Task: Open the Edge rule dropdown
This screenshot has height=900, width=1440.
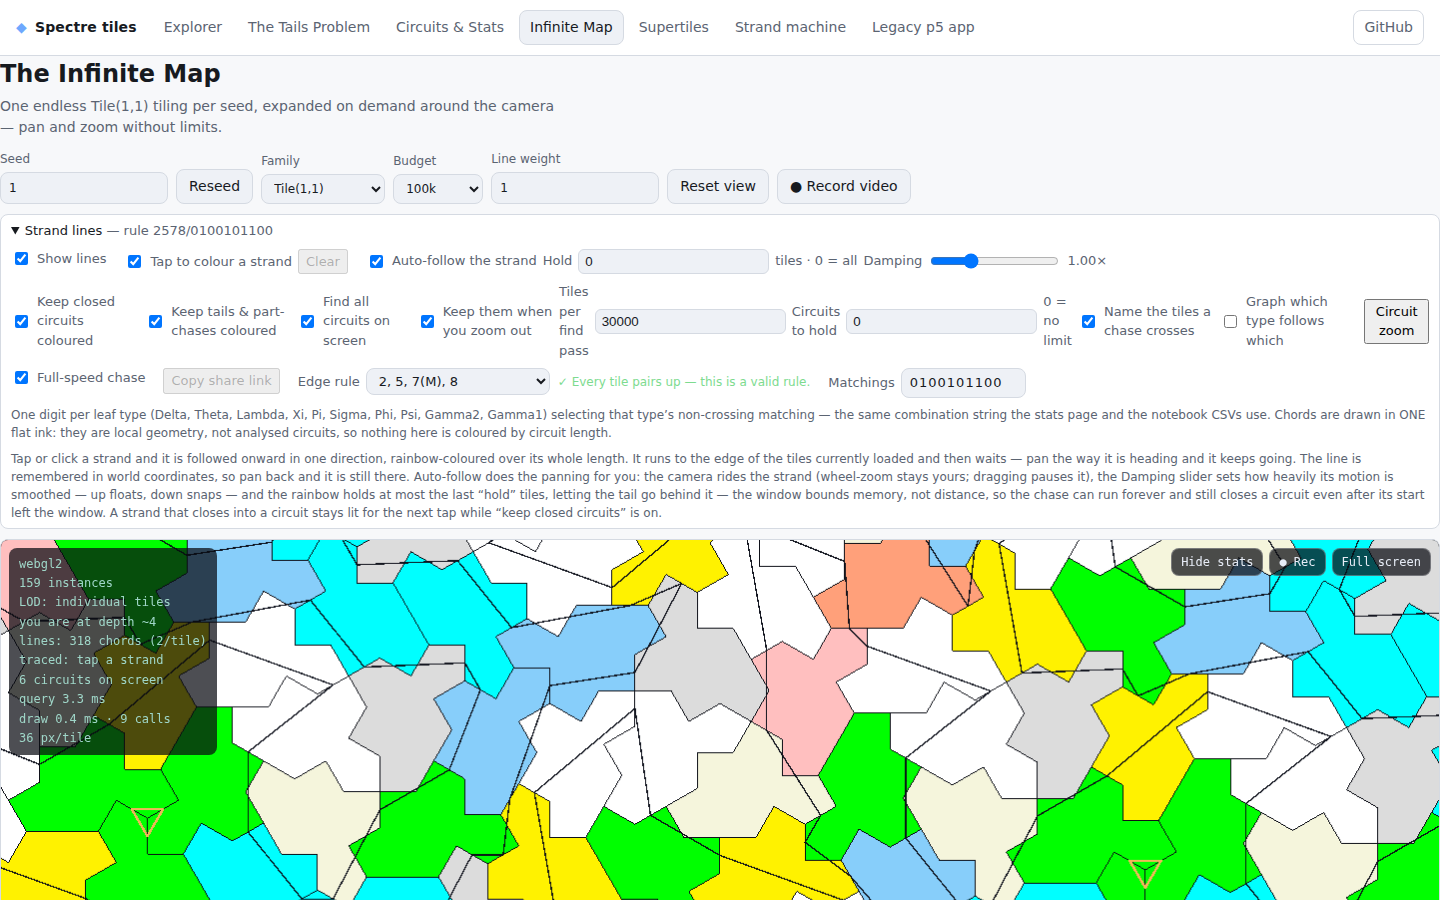Action: click(x=458, y=382)
